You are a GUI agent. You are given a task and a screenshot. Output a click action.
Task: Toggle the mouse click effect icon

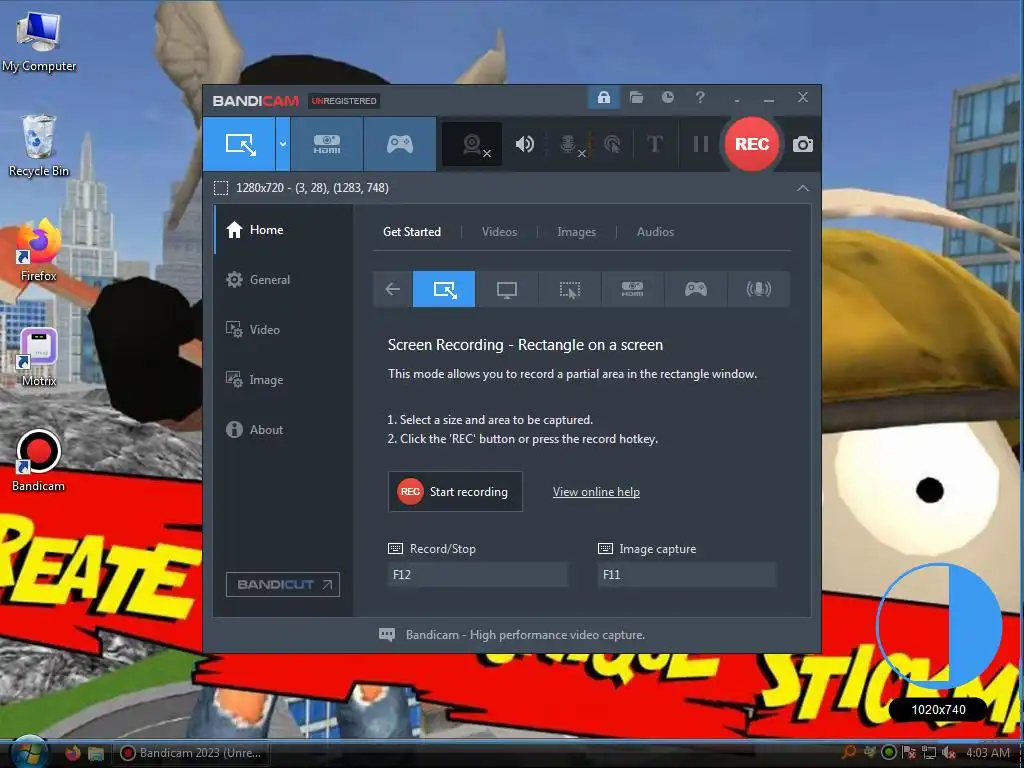tap(612, 144)
